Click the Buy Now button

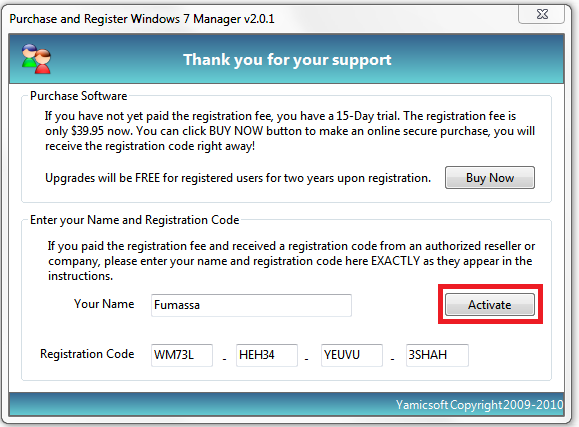490,178
